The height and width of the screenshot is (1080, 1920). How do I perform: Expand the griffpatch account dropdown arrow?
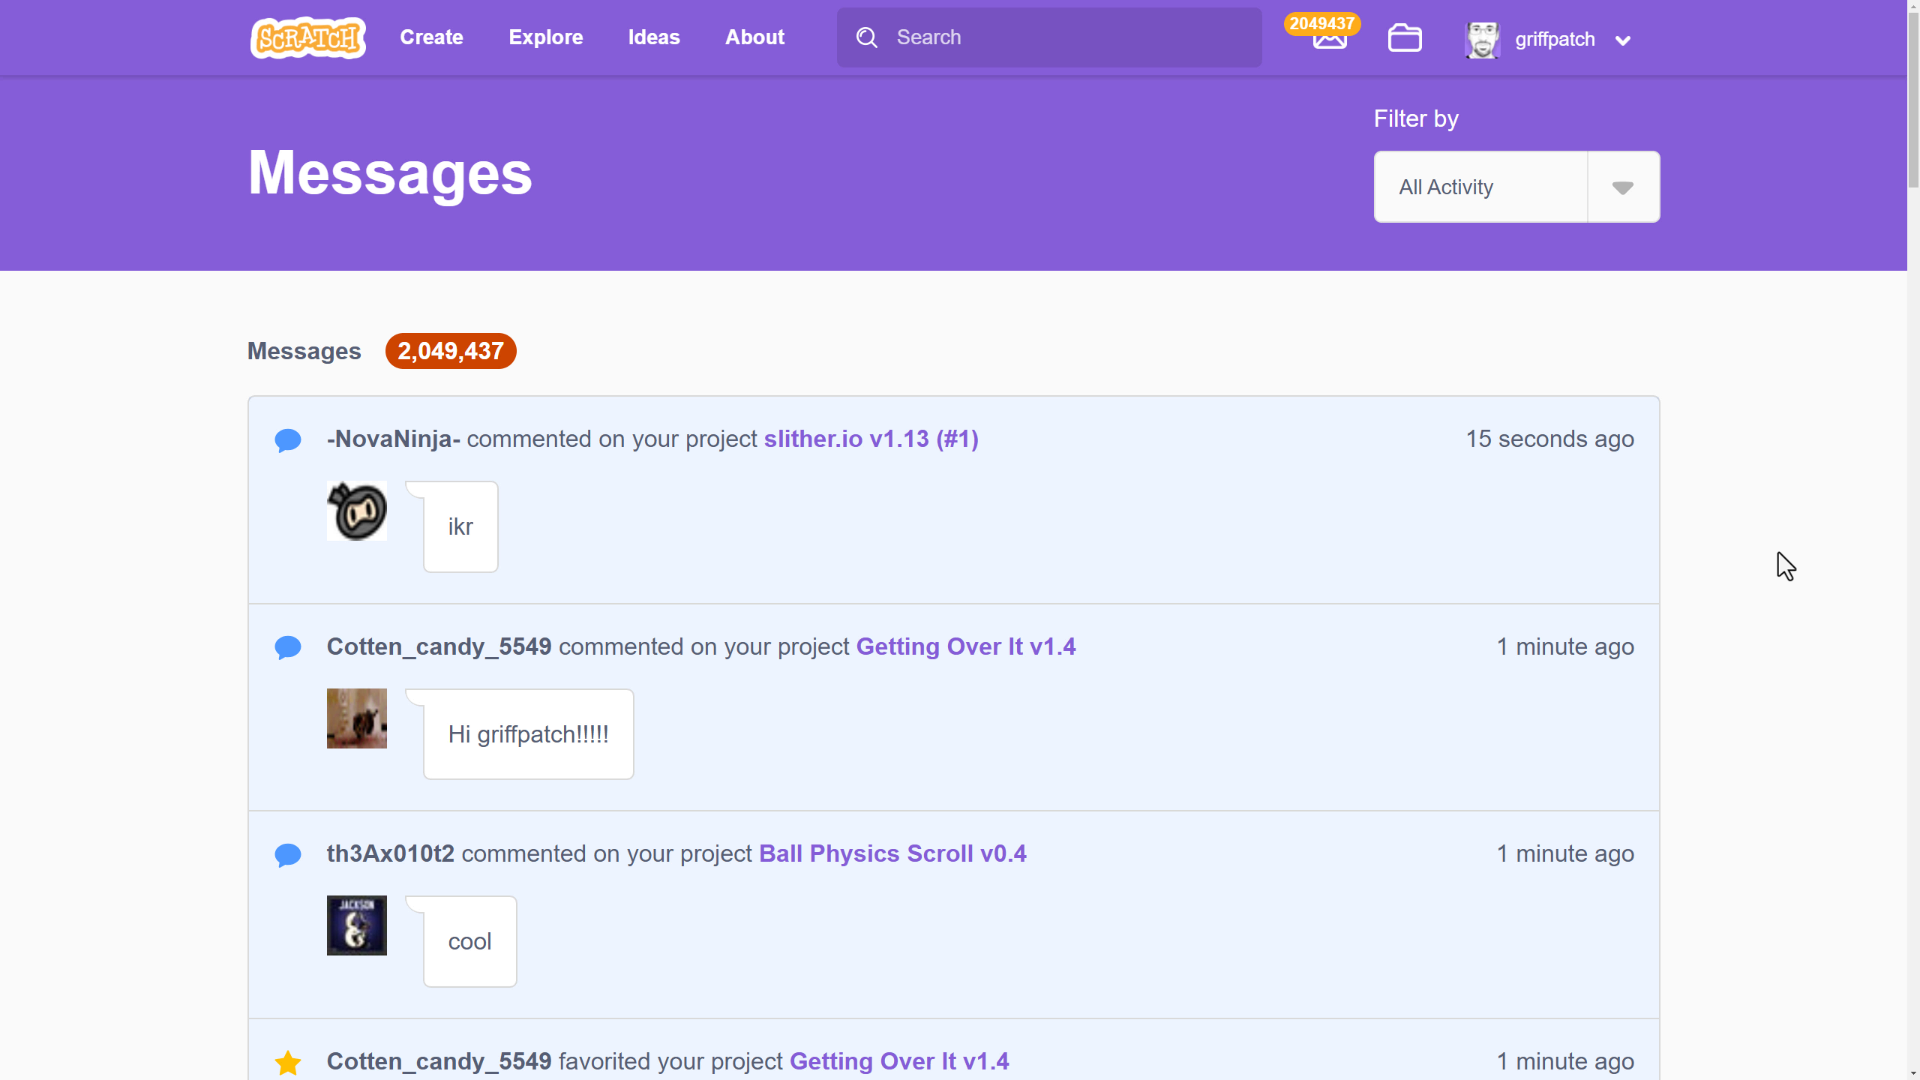[1623, 41]
